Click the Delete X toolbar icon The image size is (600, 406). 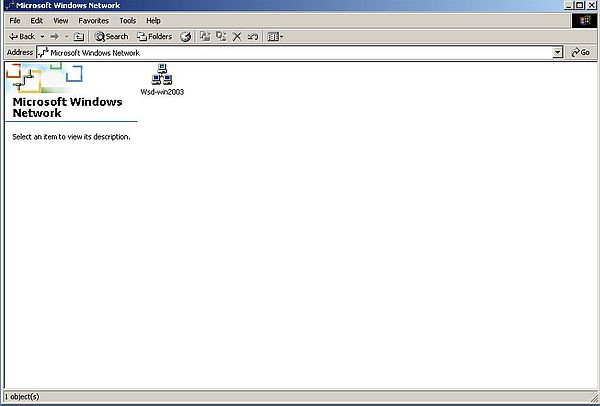pos(237,37)
